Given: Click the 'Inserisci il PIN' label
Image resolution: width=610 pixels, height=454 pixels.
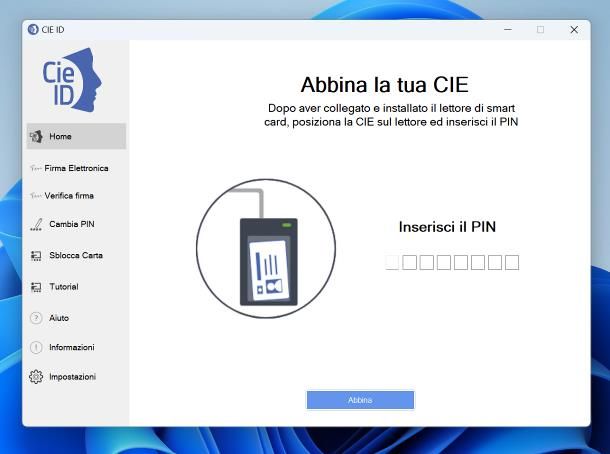Looking at the screenshot, I should [447, 227].
